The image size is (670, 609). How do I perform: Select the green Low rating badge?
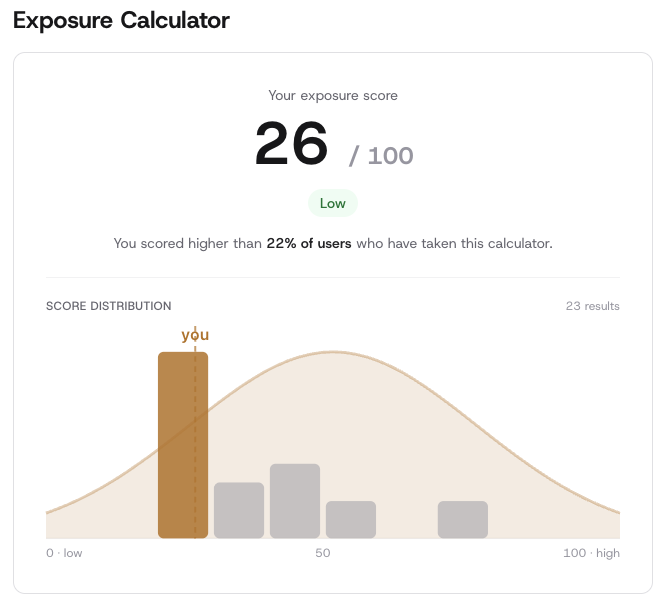point(333,204)
